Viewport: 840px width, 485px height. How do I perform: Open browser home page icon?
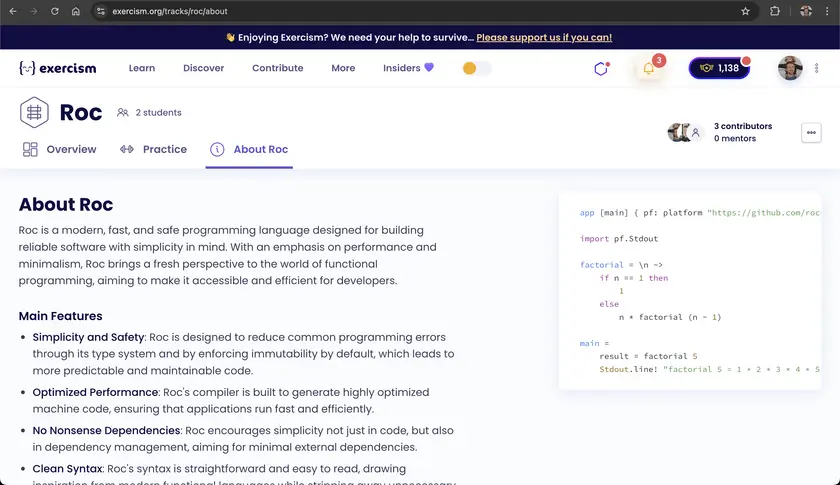point(76,11)
